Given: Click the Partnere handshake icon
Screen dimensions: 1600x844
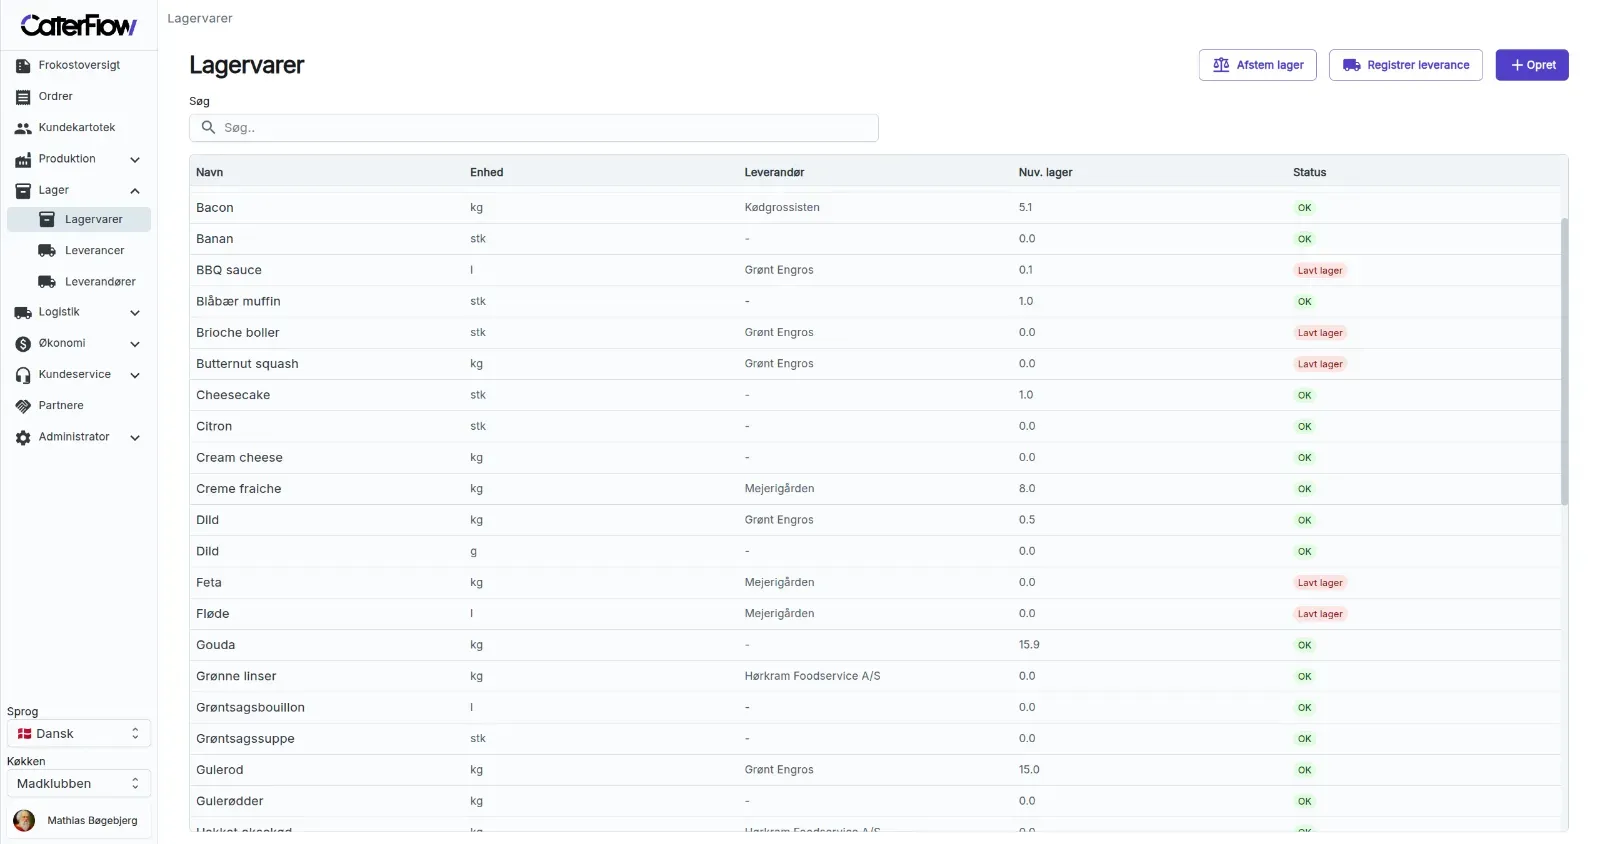Looking at the screenshot, I should pyautogui.click(x=23, y=406).
